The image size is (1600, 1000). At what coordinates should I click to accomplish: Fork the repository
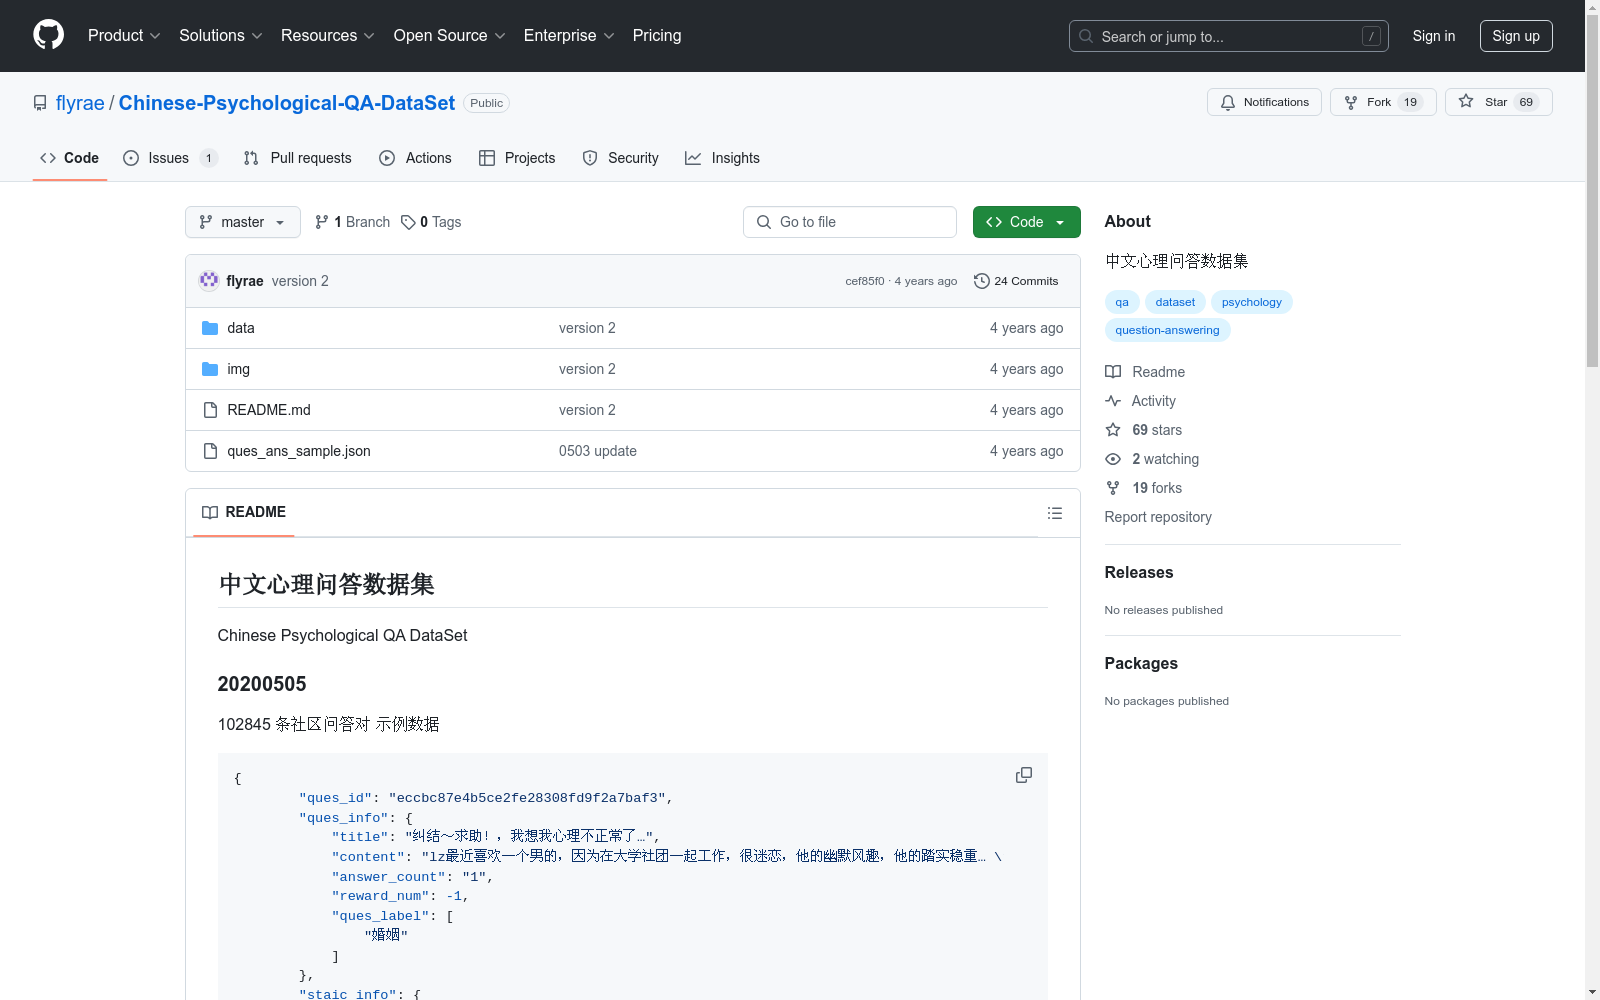pos(1382,102)
